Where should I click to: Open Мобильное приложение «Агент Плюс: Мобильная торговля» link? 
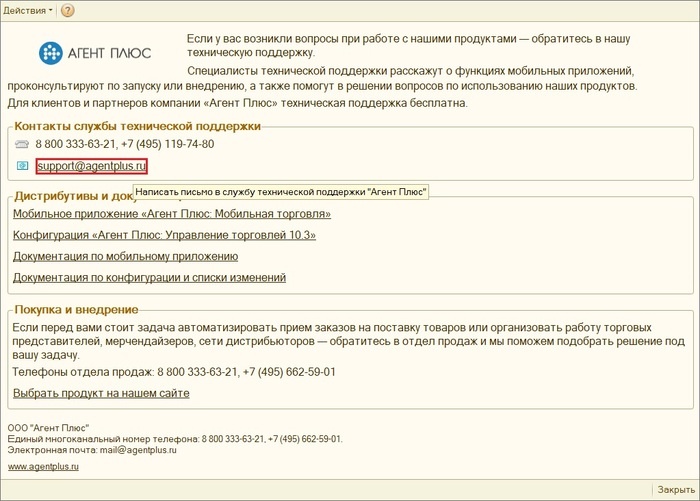point(172,214)
